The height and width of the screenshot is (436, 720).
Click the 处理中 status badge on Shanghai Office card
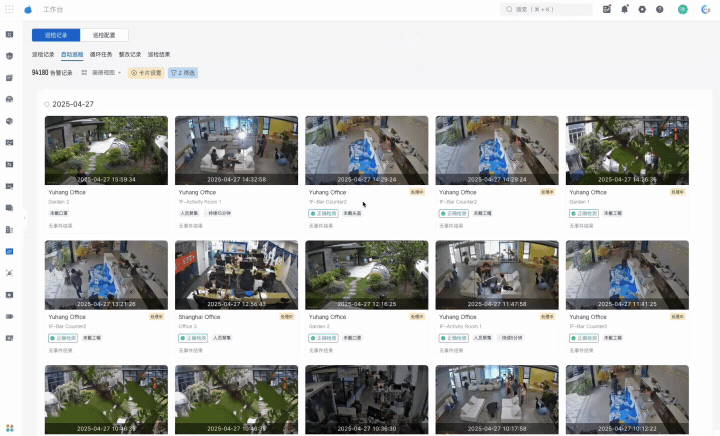287,317
